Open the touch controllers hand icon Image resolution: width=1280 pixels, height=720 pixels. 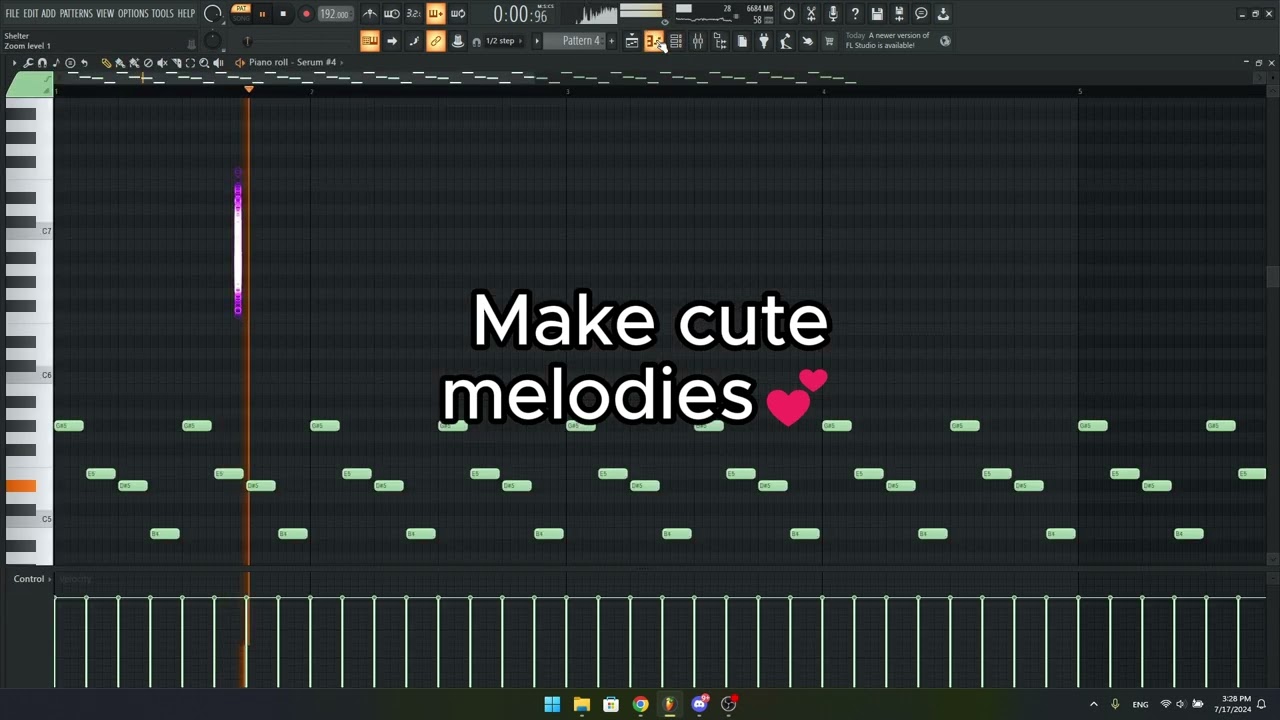[808, 41]
